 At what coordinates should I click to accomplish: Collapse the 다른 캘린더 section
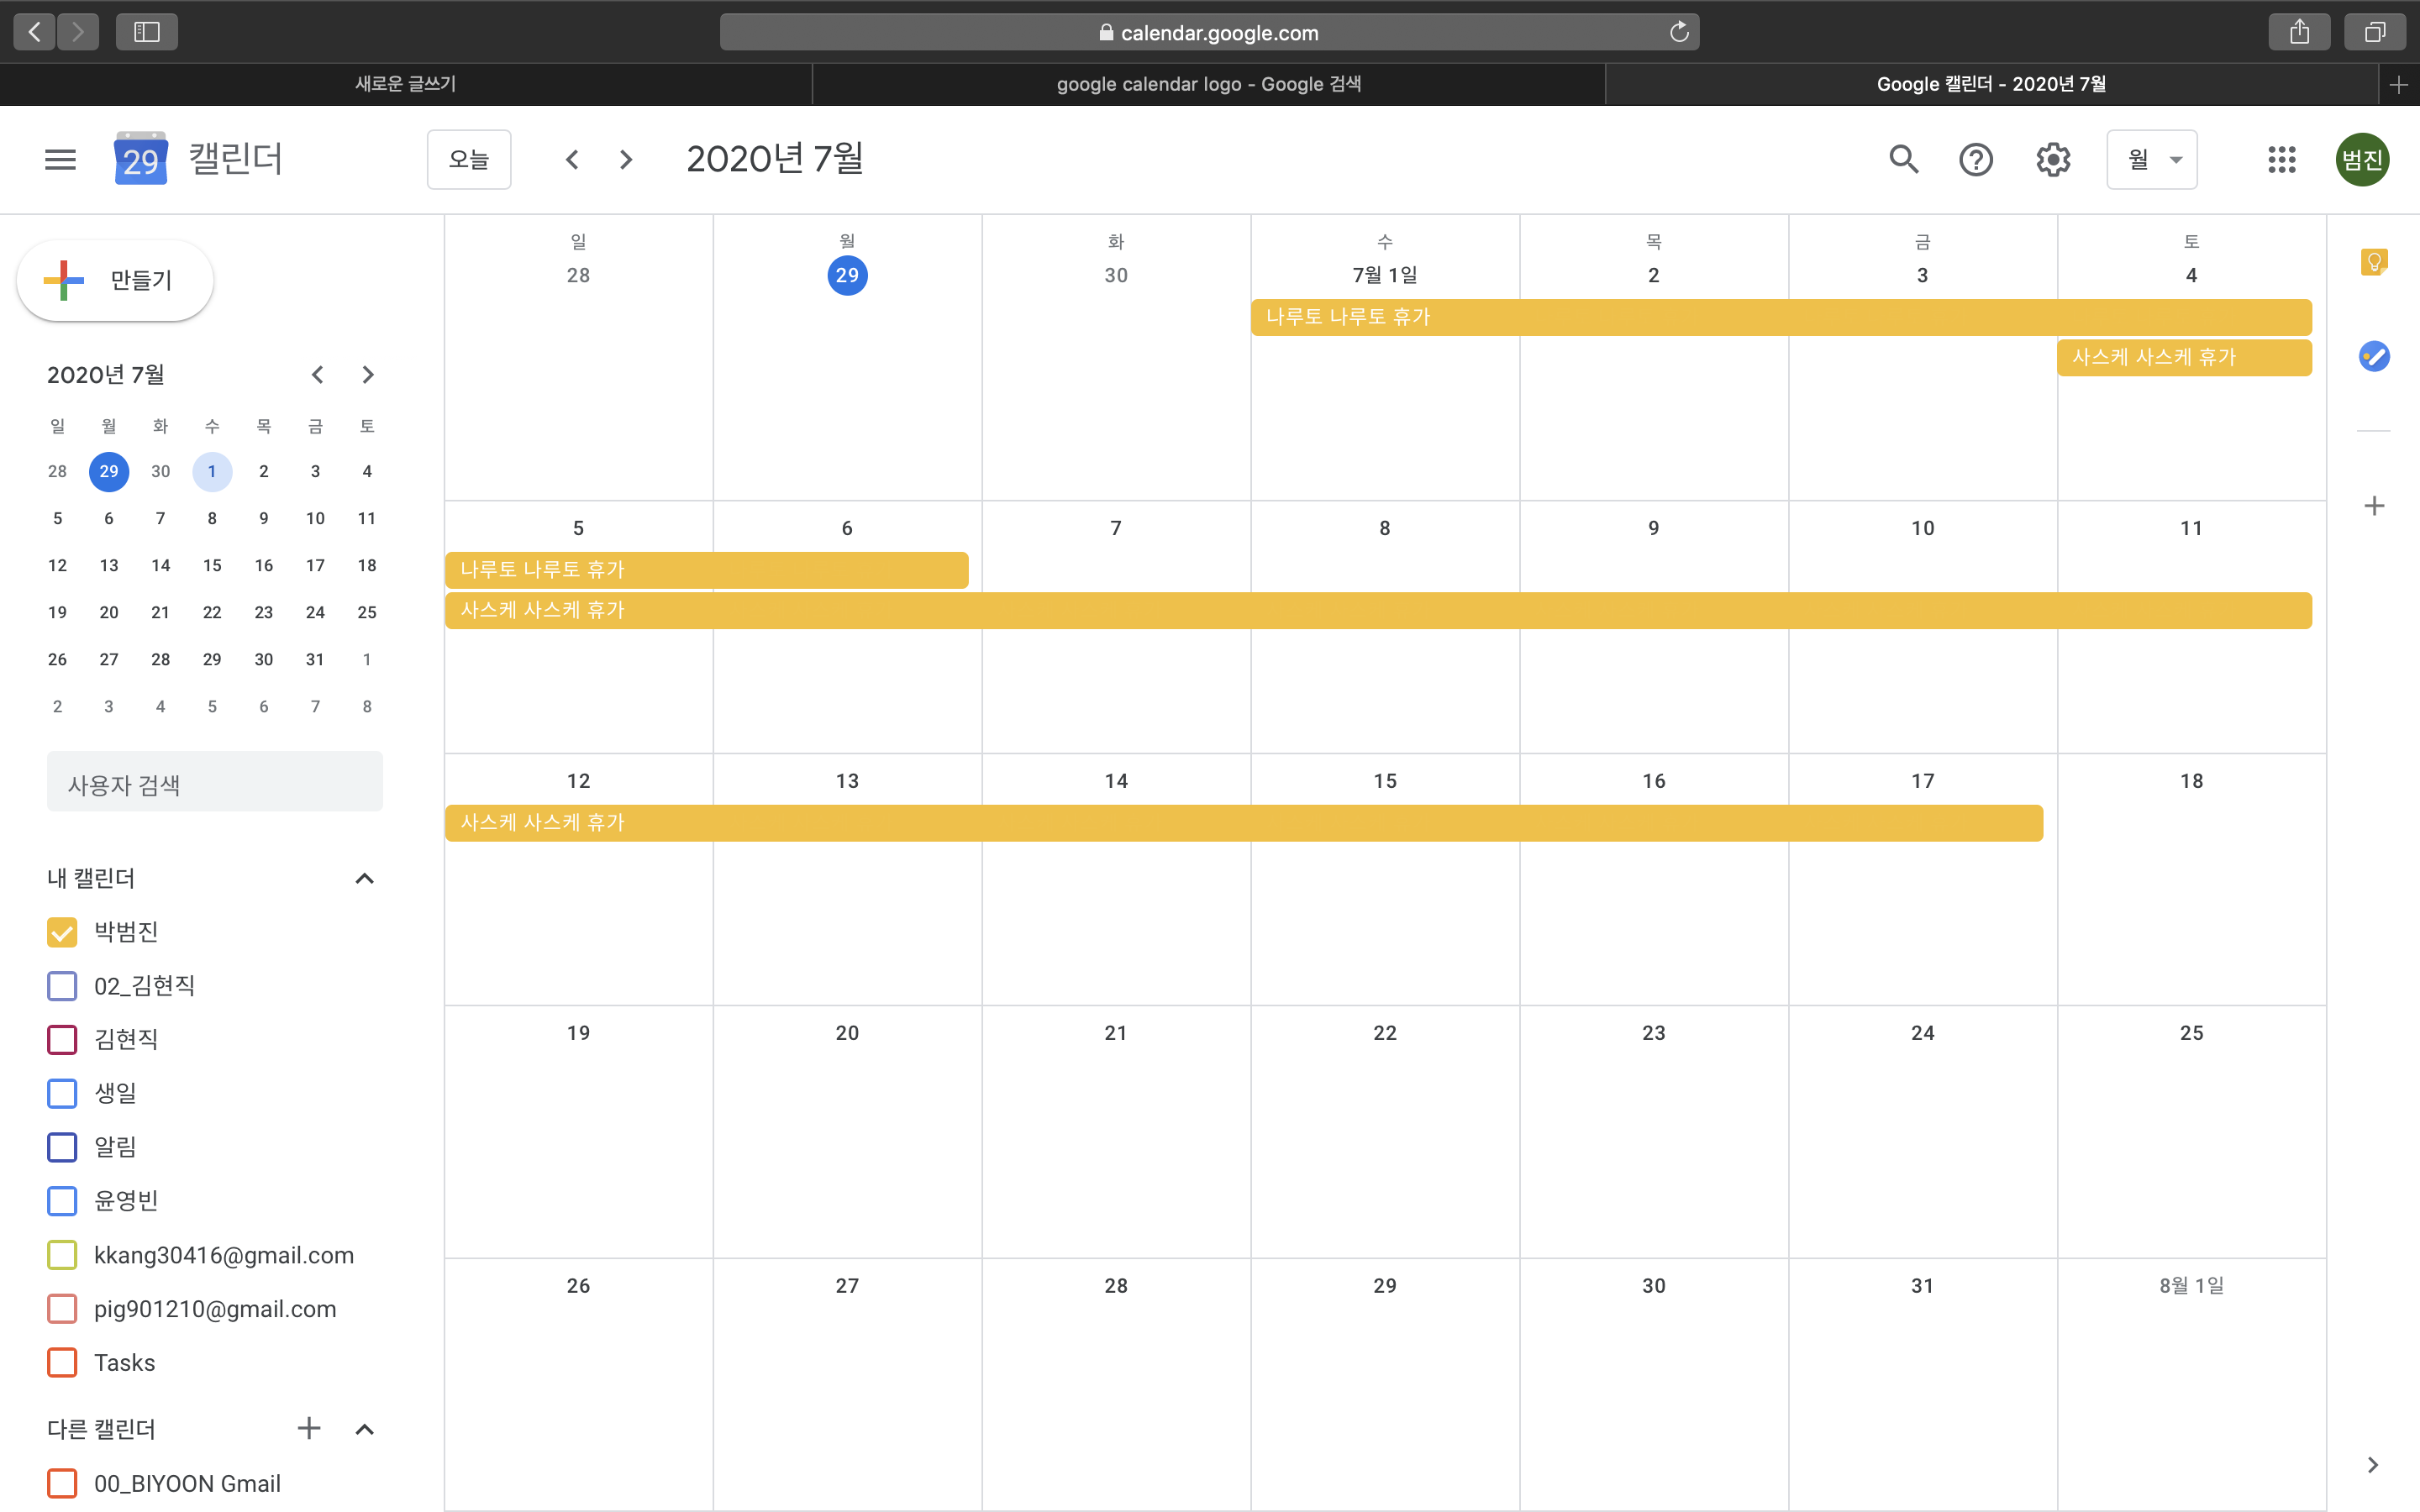pos(365,1429)
